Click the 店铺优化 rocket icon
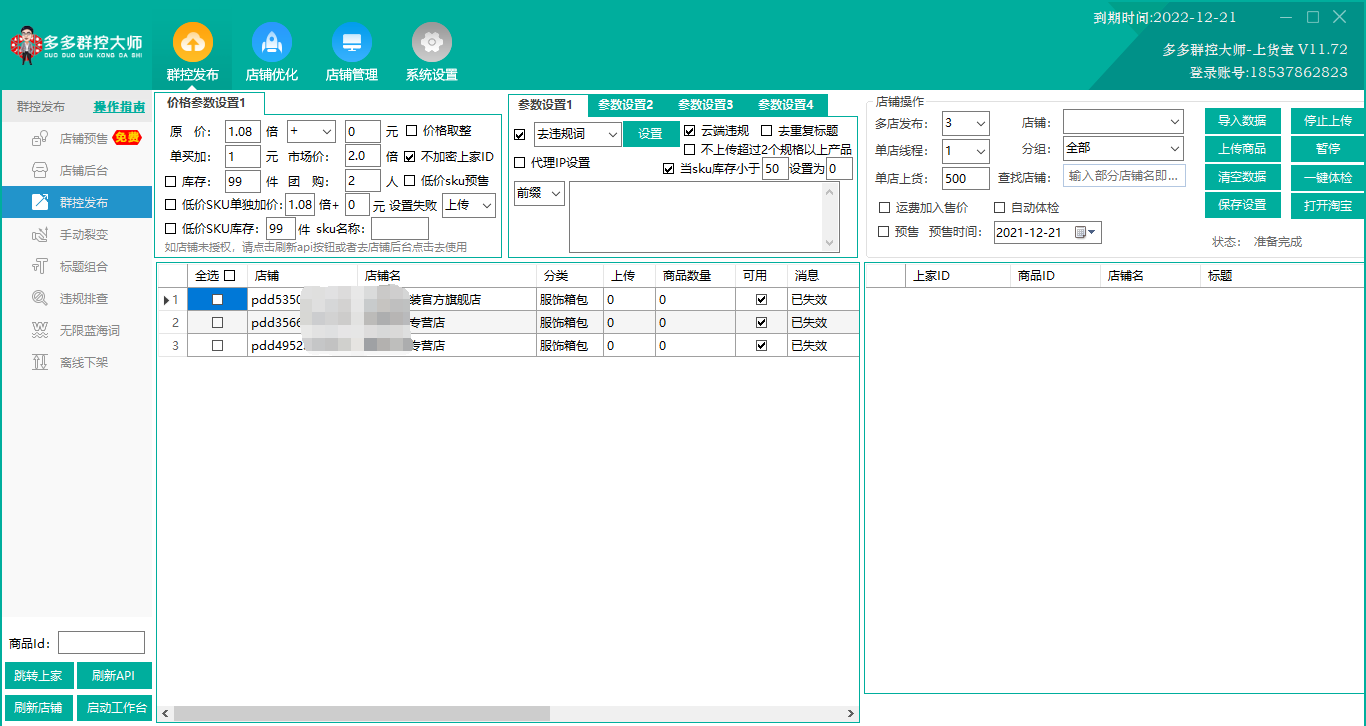The image size is (1366, 726). [x=271, y=43]
